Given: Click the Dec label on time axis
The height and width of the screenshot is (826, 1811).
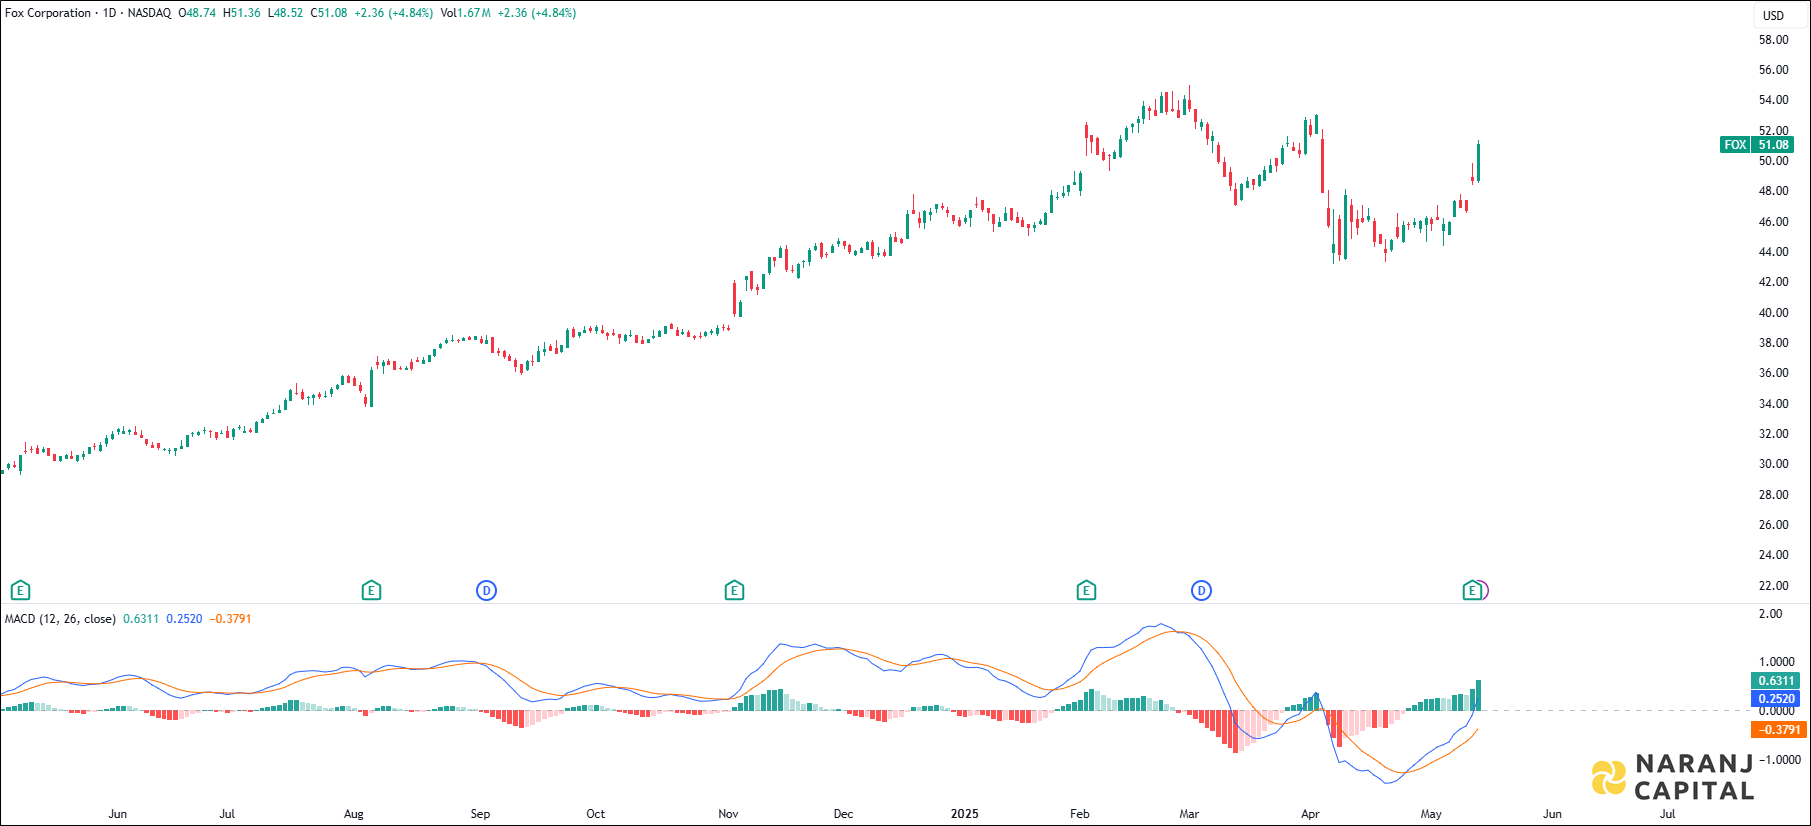Looking at the screenshot, I should click(843, 814).
